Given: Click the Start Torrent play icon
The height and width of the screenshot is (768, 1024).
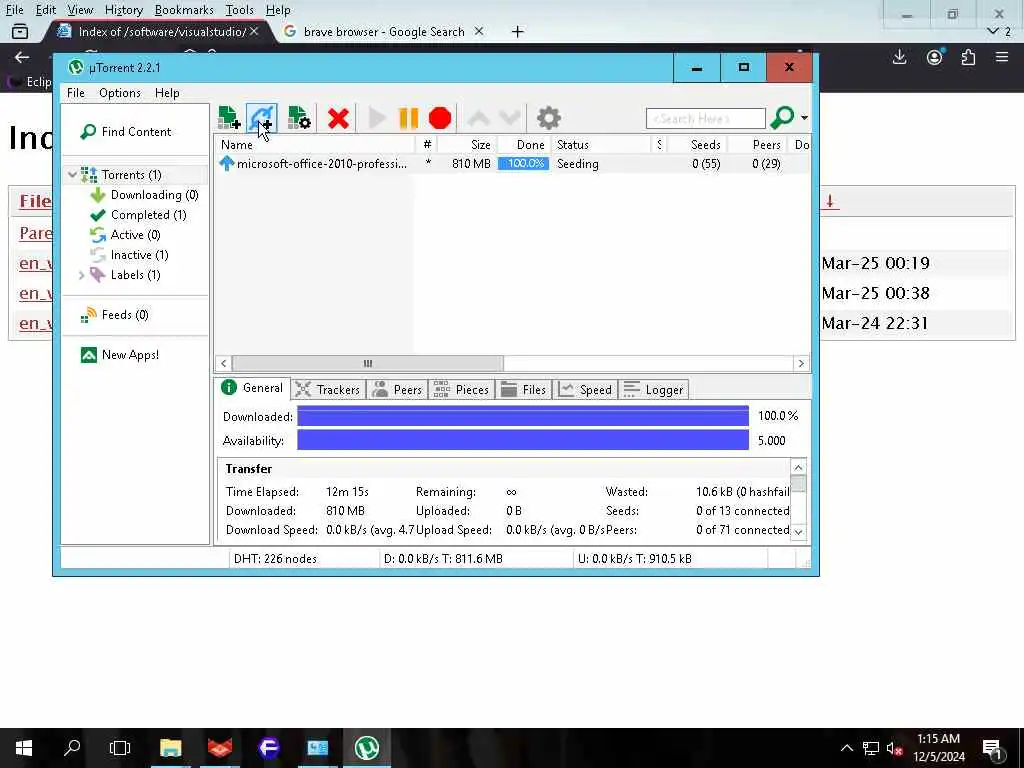Looking at the screenshot, I should [x=377, y=118].
